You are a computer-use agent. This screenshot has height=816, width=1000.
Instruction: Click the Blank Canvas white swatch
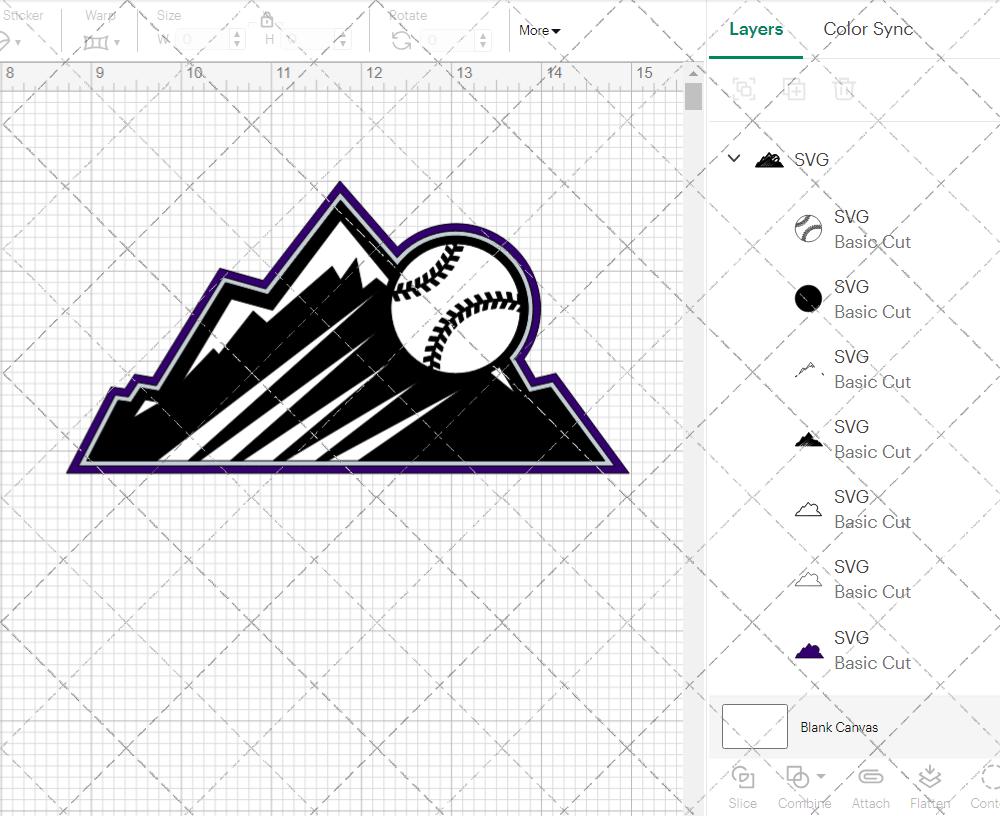(754, 726)
